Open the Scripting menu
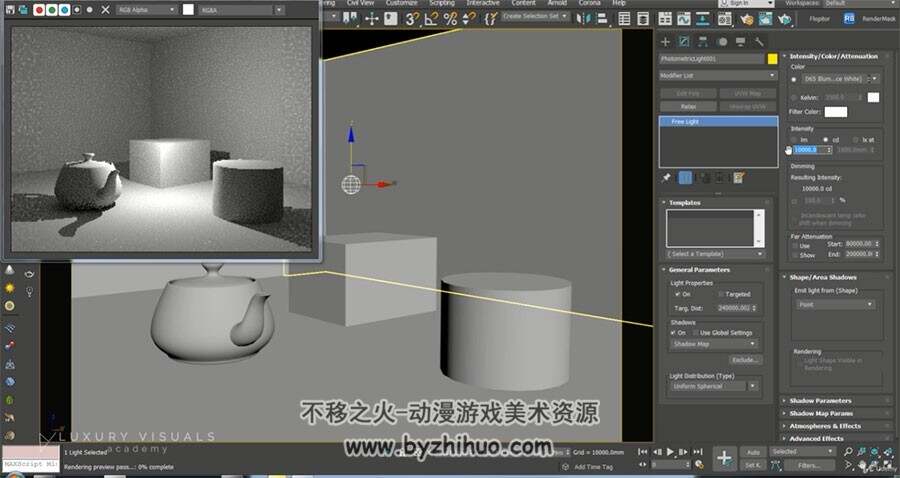 442,3
